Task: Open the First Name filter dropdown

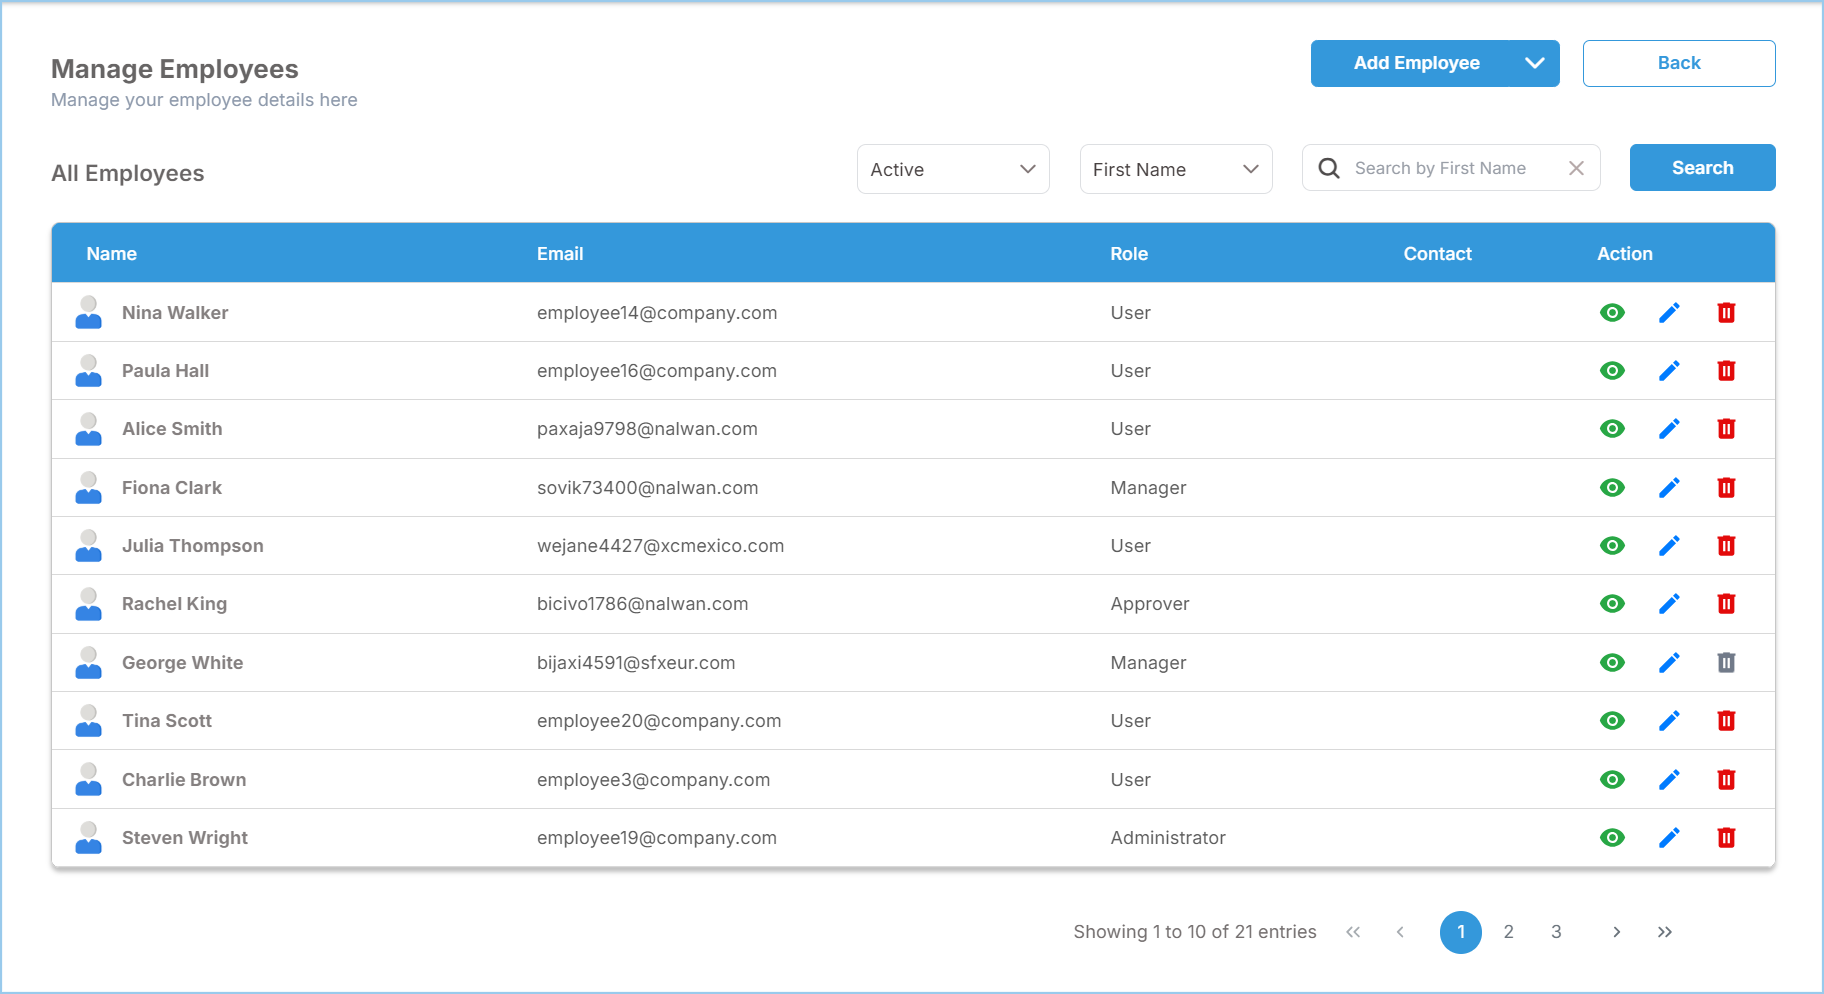Action: point(1176,169)
